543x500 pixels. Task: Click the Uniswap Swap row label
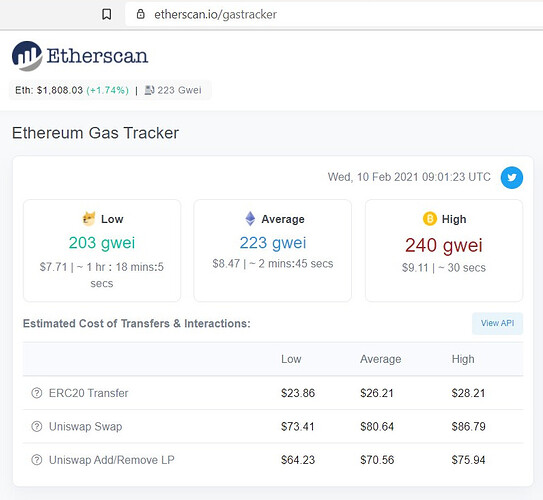pos(86,427)
